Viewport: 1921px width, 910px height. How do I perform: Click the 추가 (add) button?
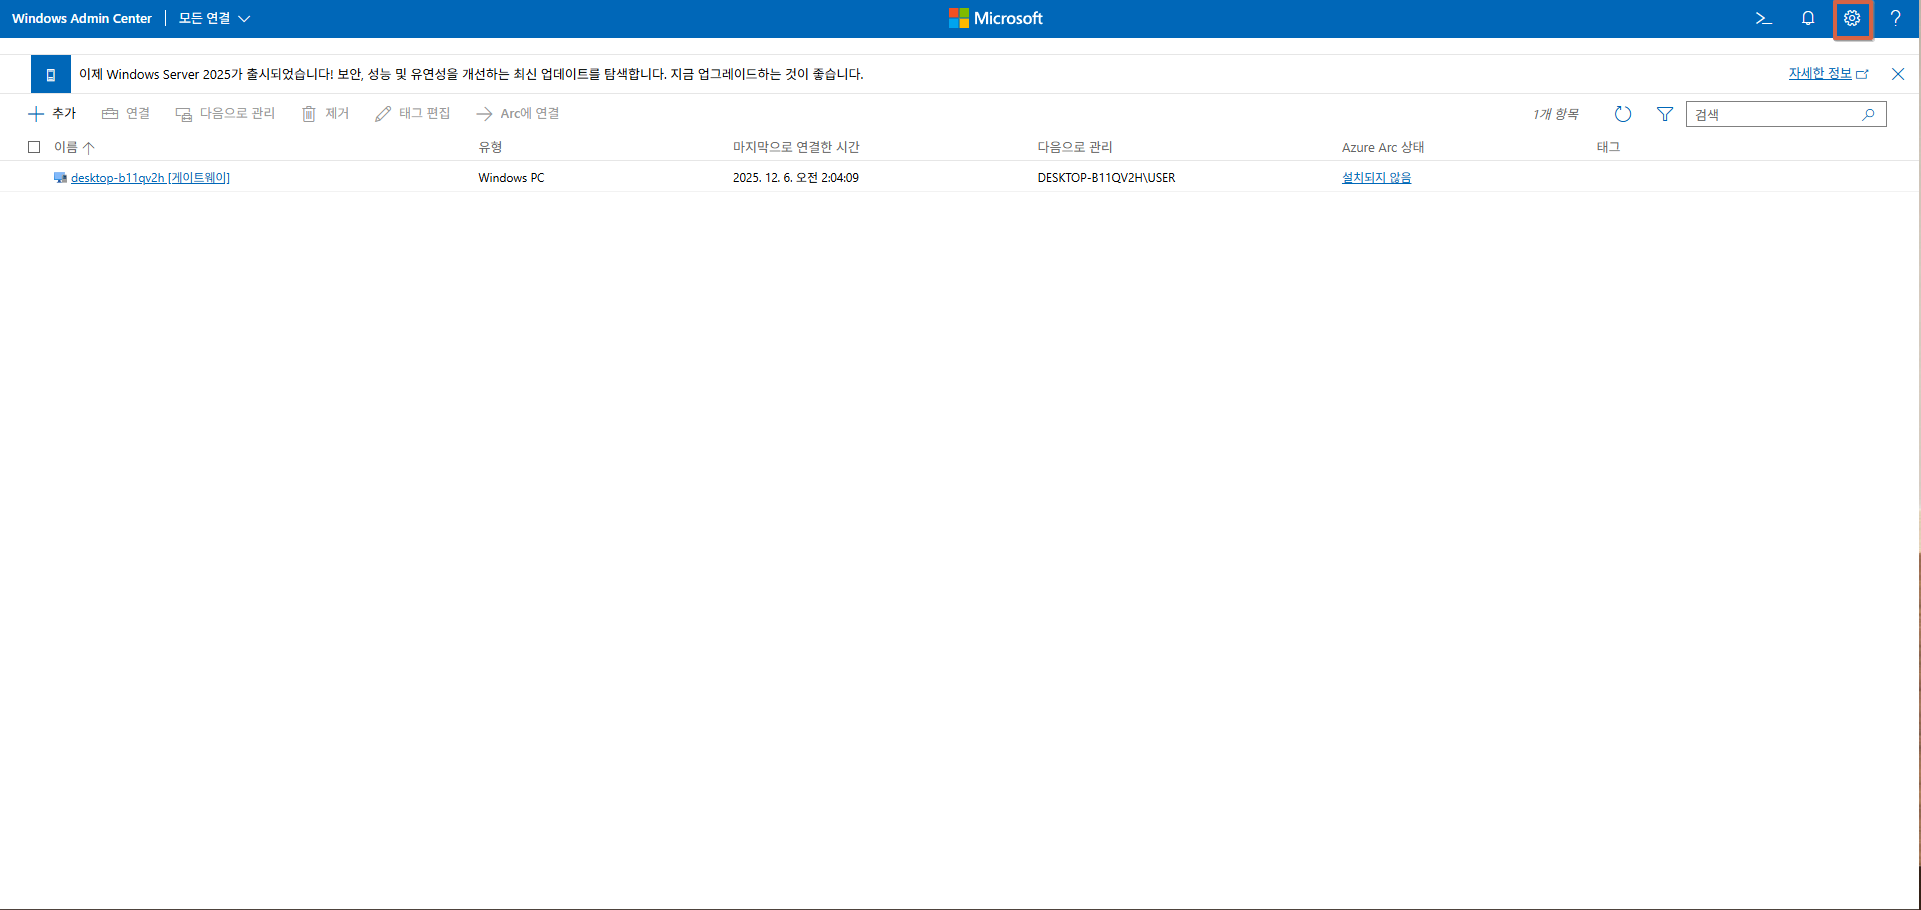coord(52,114)
